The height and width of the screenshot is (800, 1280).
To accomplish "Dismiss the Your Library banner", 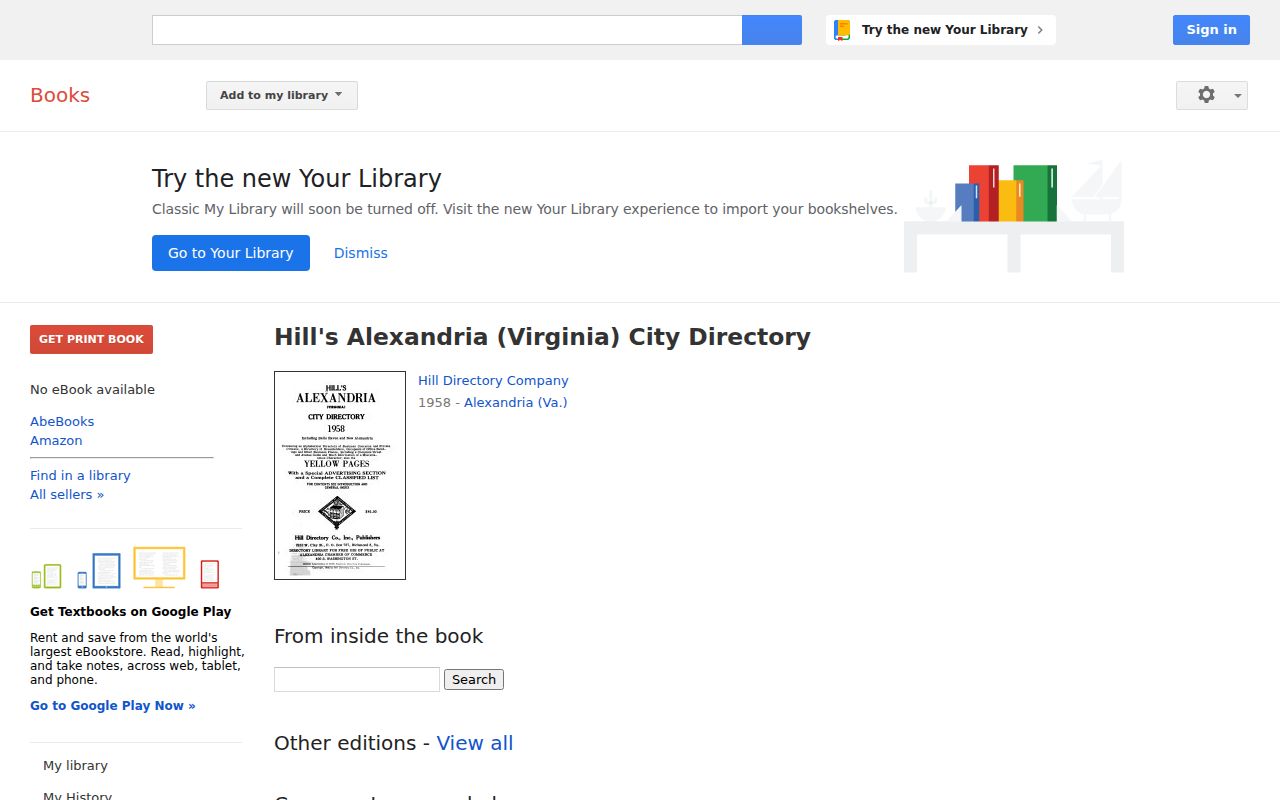I will (361, 253).
